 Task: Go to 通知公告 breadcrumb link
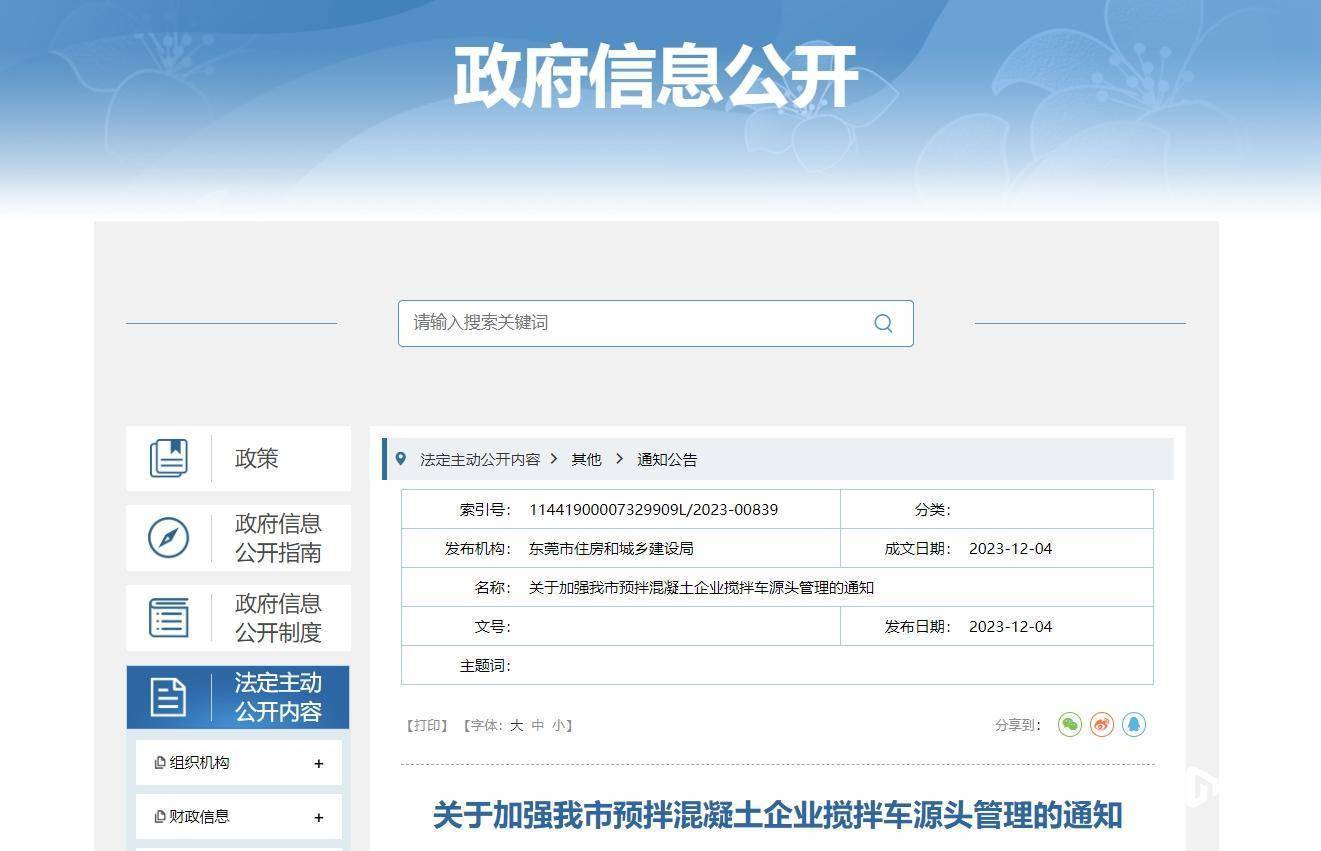coord(667,459)
